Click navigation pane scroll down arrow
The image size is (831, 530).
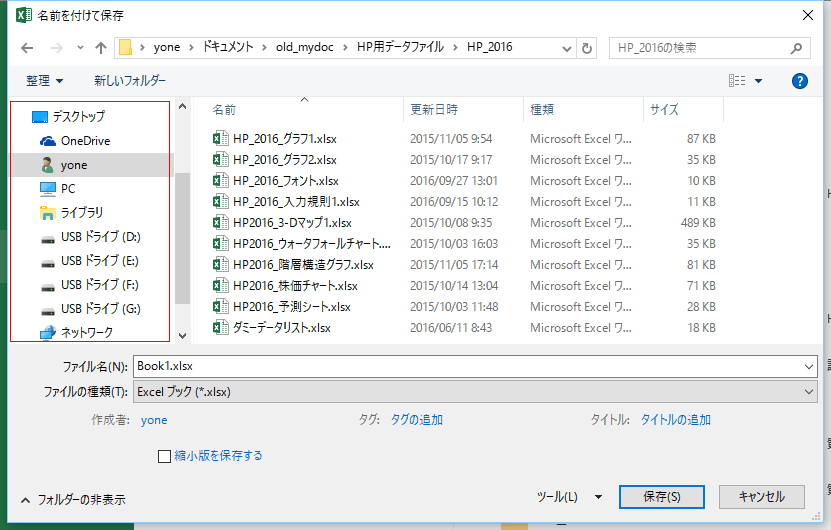(182, 335)
